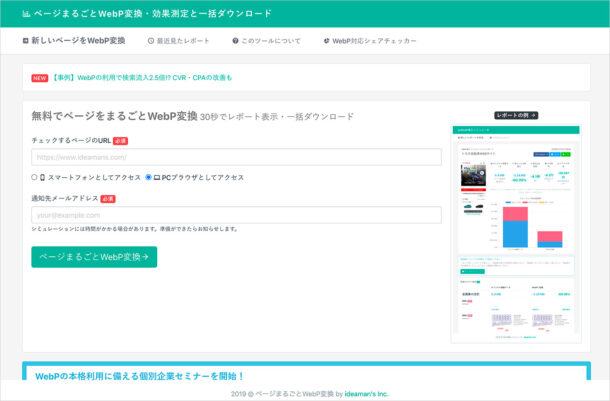Click the clock icon before 最近見たレポート

click(151, 41)
